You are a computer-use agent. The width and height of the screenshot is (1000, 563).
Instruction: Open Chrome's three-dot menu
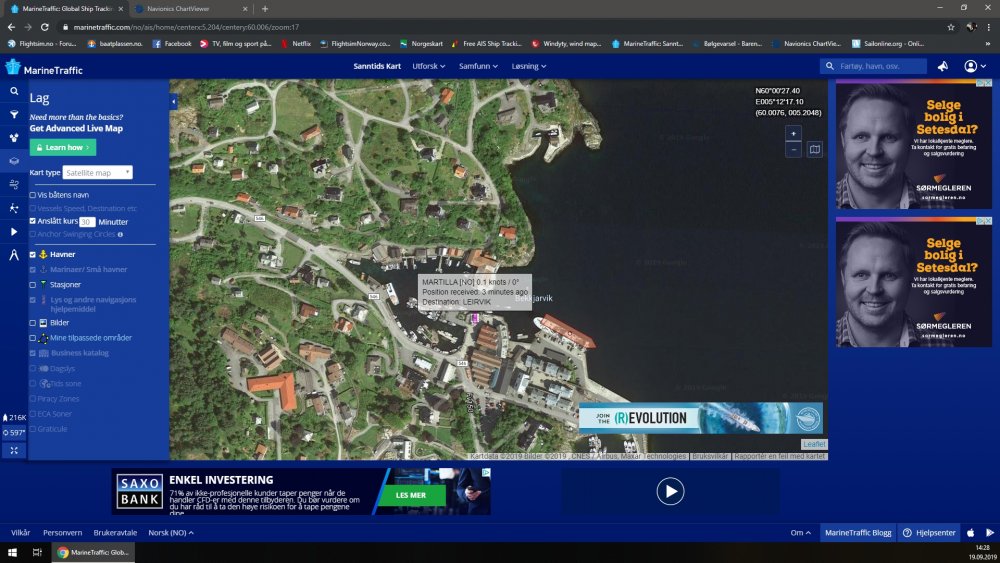(989, 27)
